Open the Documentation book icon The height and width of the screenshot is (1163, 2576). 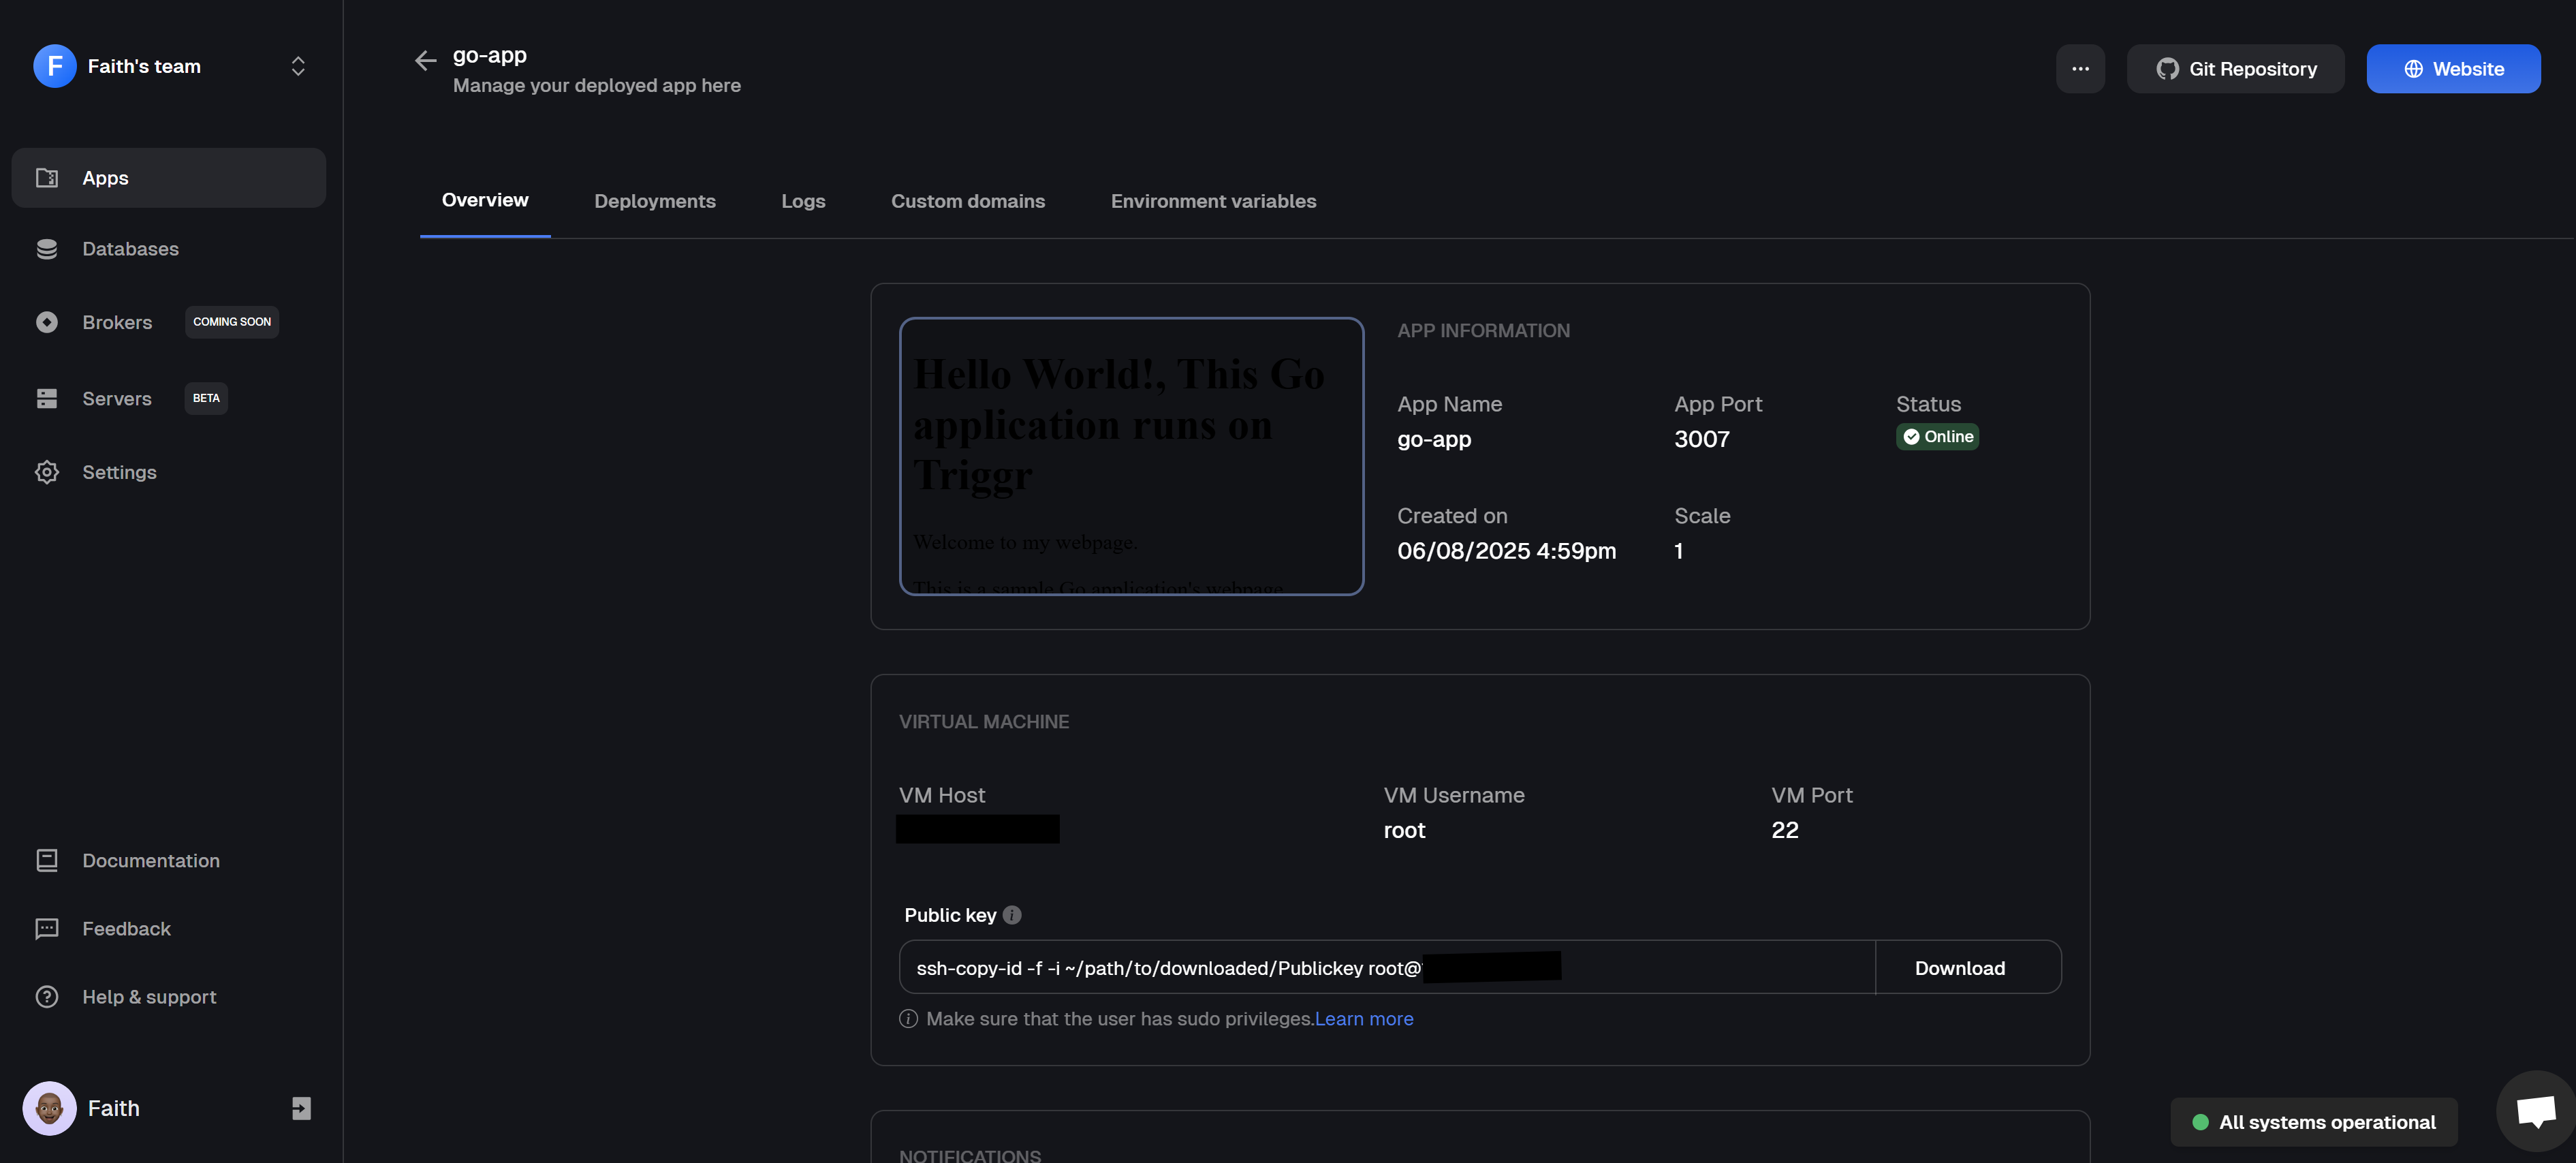(x=47, y=860)
